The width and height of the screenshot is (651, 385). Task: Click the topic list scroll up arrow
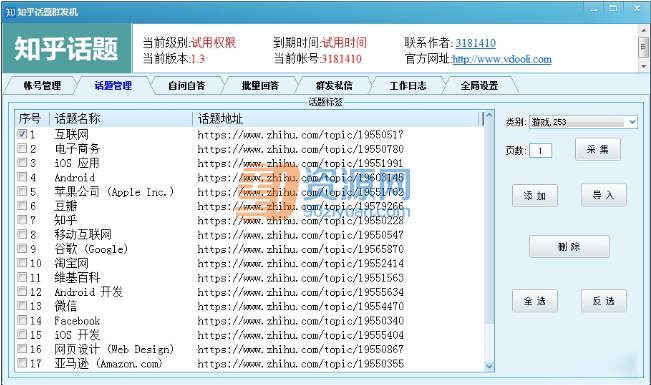point(489,115)
